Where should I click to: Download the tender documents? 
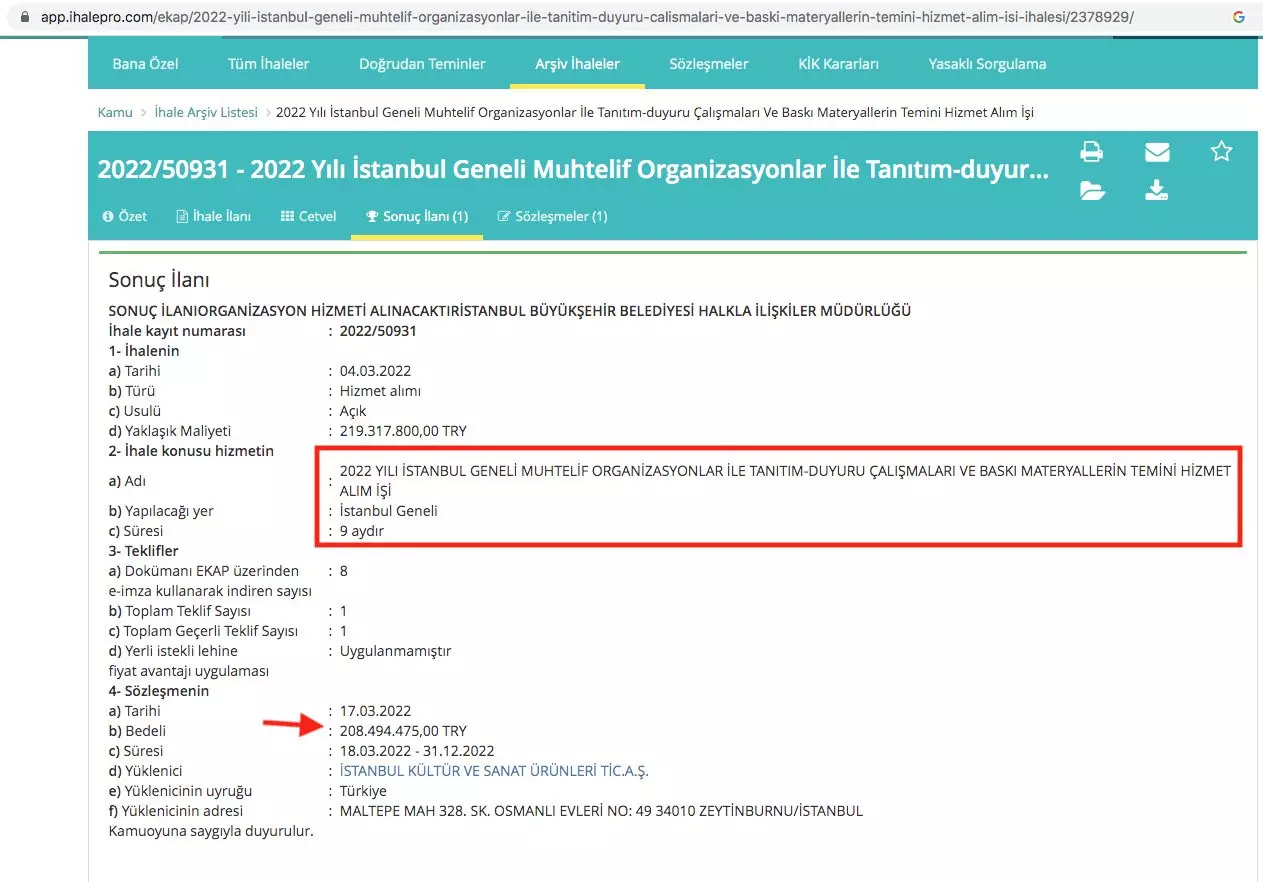click(1156, 190)
